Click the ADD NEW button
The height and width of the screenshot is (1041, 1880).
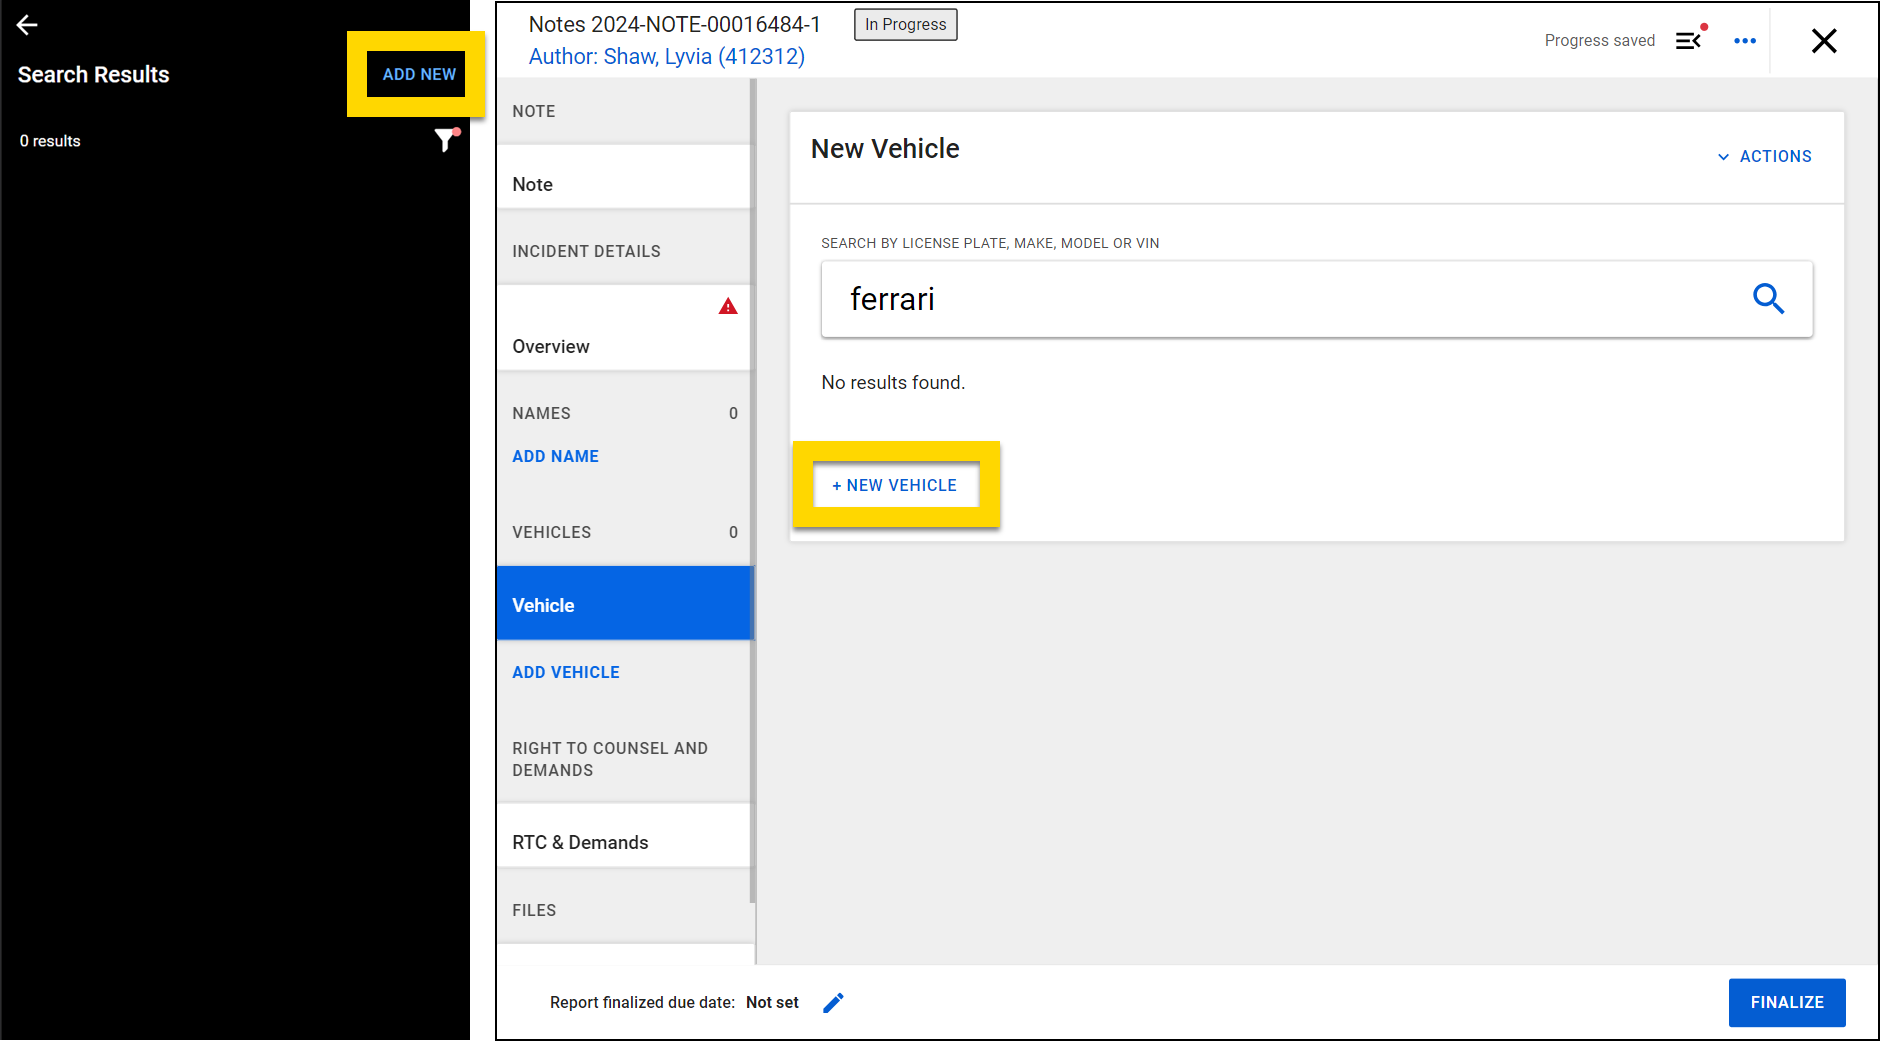click(418, 75)
